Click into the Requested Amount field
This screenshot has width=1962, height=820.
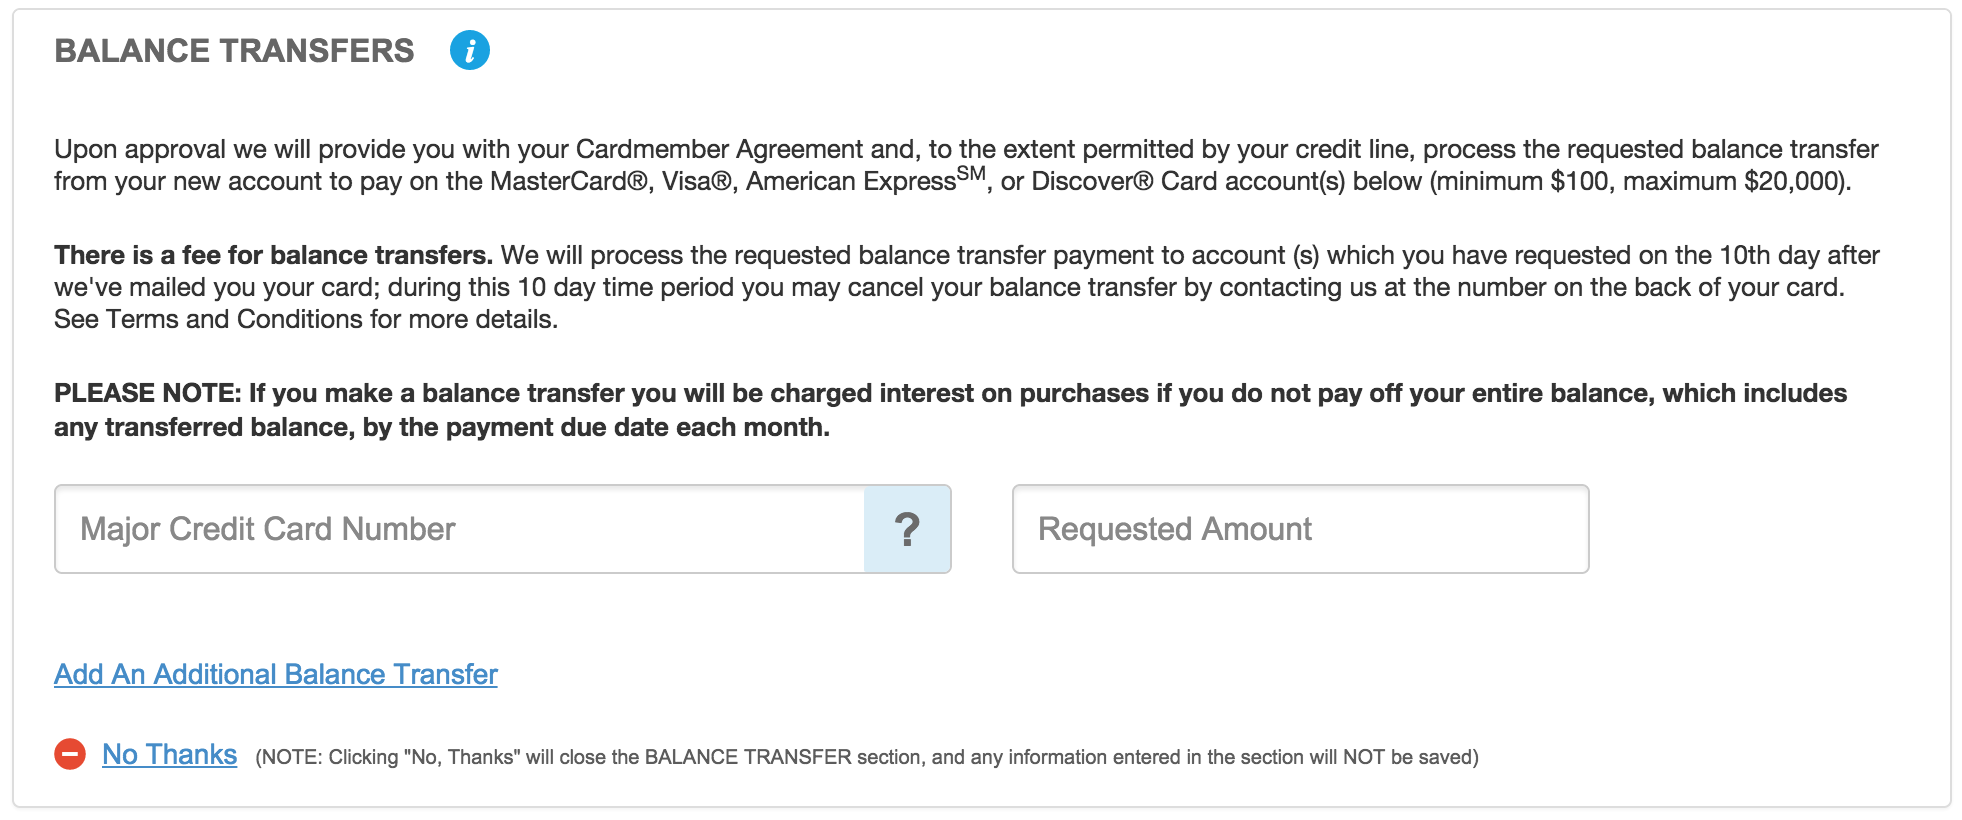click(1300, 529)
